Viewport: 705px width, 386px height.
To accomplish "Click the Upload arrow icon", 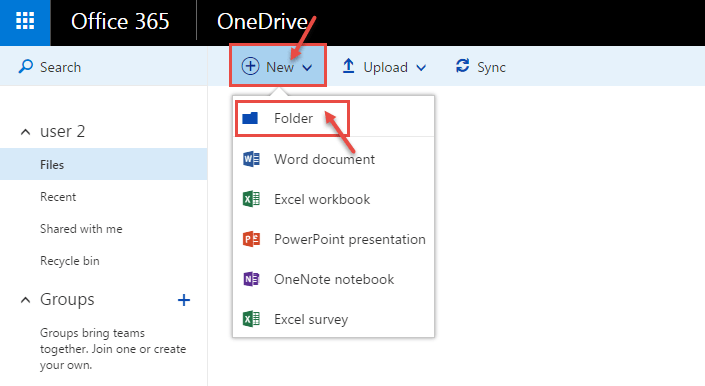I will [x=348, y=66].
